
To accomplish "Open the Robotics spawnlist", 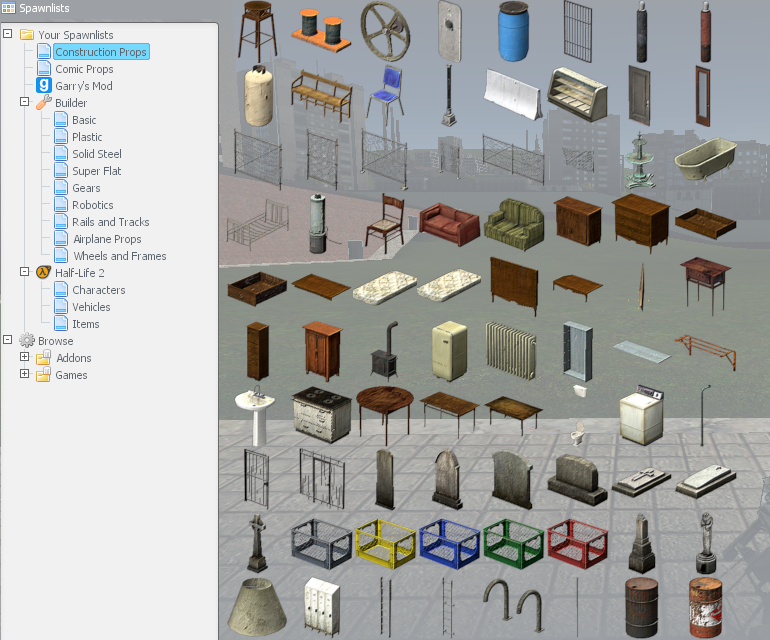I will (92, 205).
